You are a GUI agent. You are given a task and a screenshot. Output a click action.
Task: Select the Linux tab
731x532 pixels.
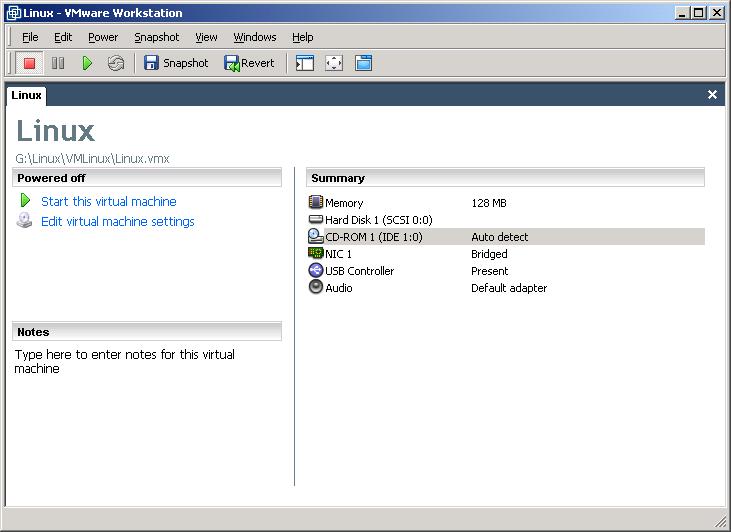[x=26, y=95]
